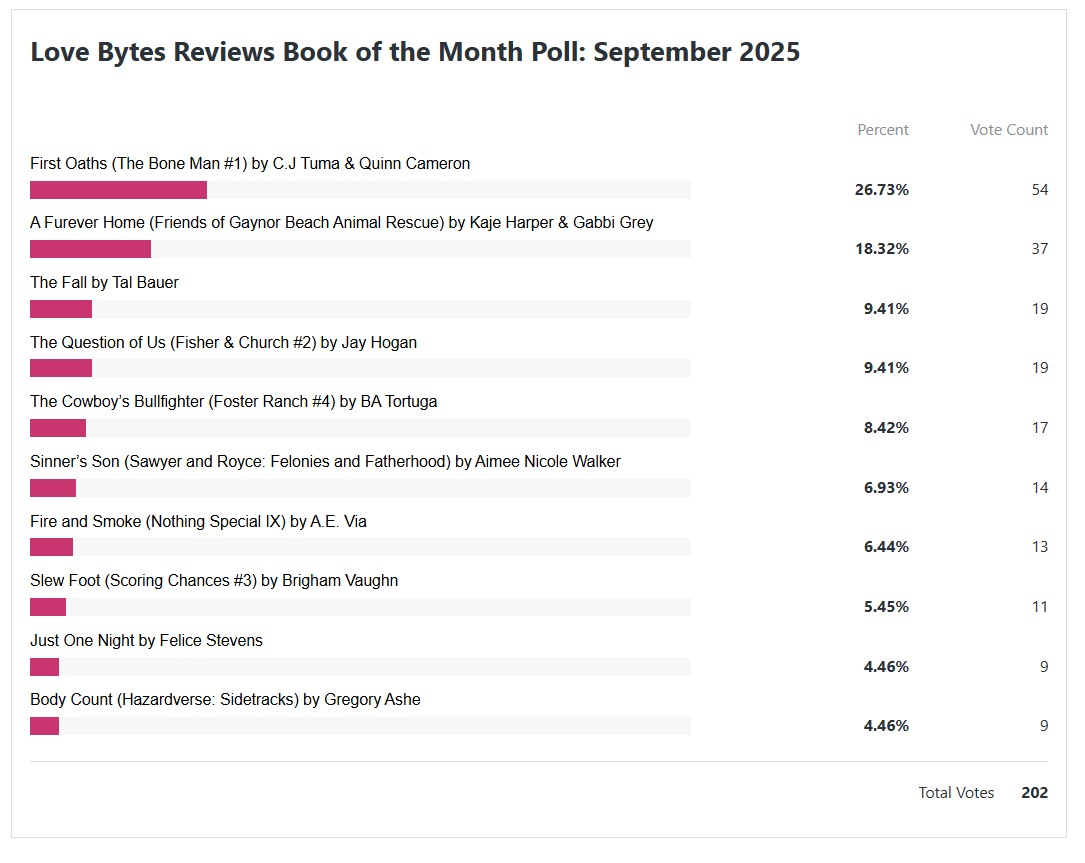Click the poll title heading

pos(415,52)
